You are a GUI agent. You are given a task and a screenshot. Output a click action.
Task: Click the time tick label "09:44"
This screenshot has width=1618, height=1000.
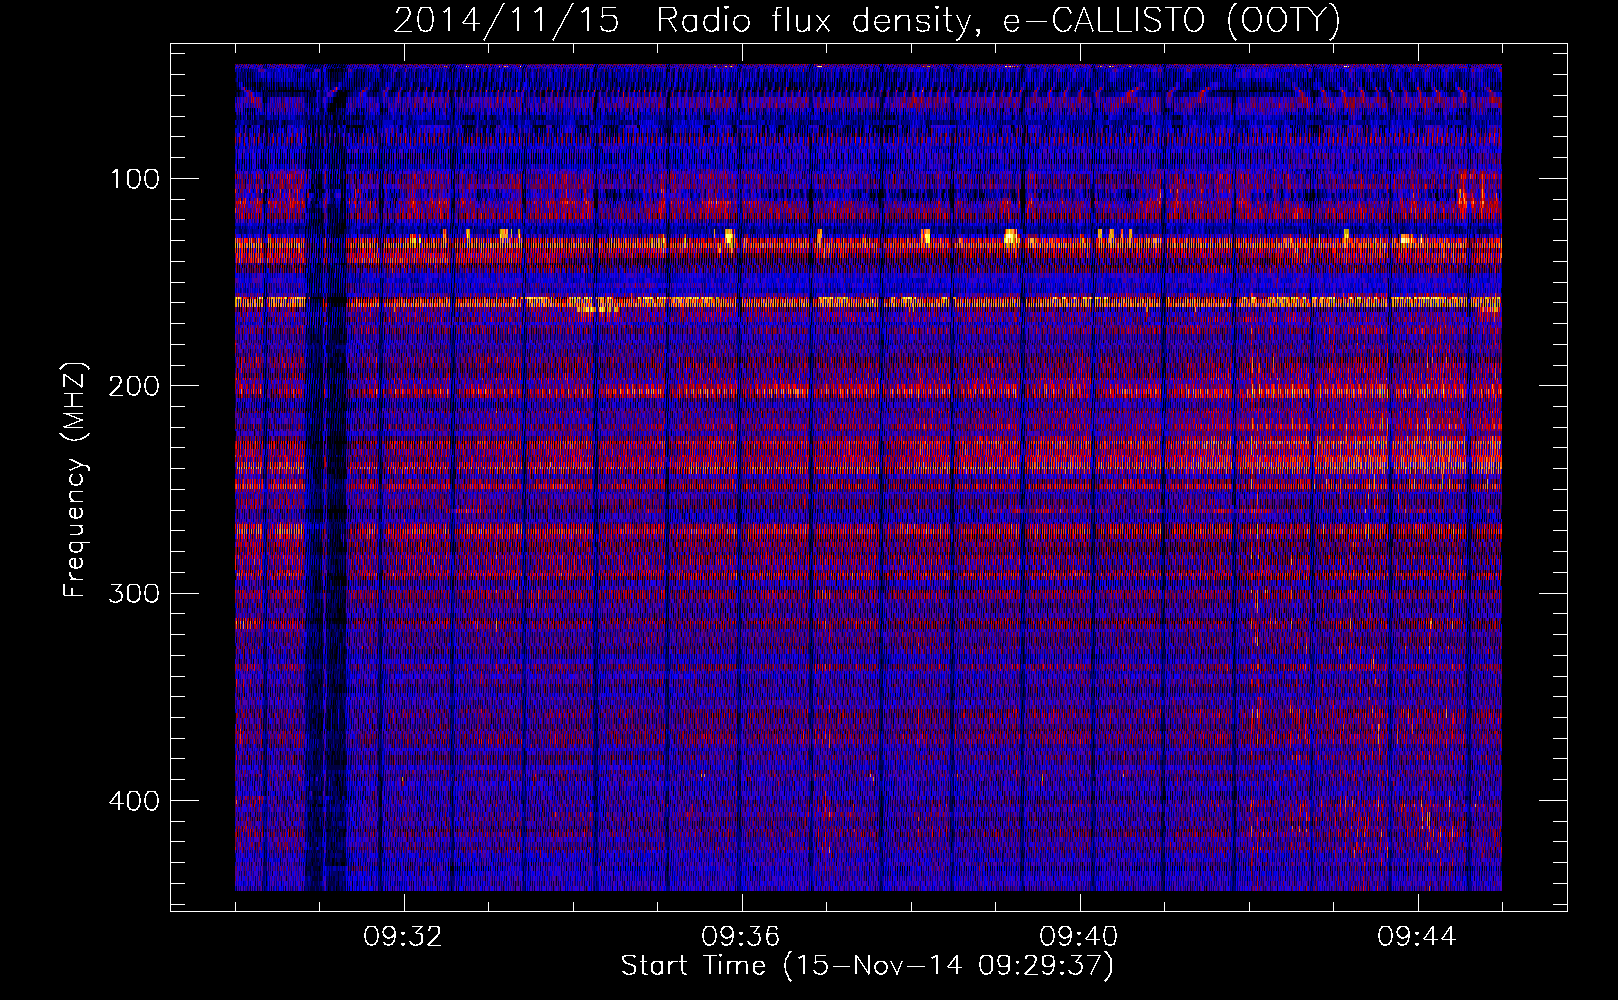[x=1417, y=937]
